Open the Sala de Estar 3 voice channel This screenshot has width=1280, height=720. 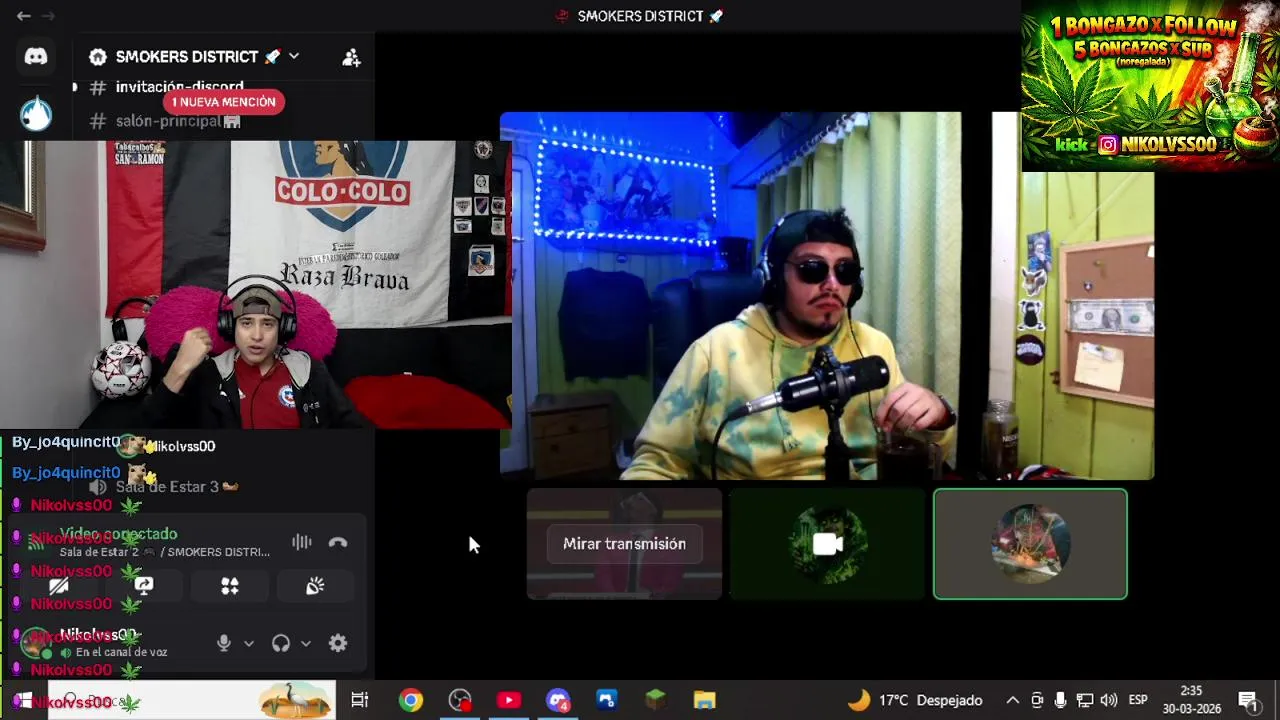point(167,487)
